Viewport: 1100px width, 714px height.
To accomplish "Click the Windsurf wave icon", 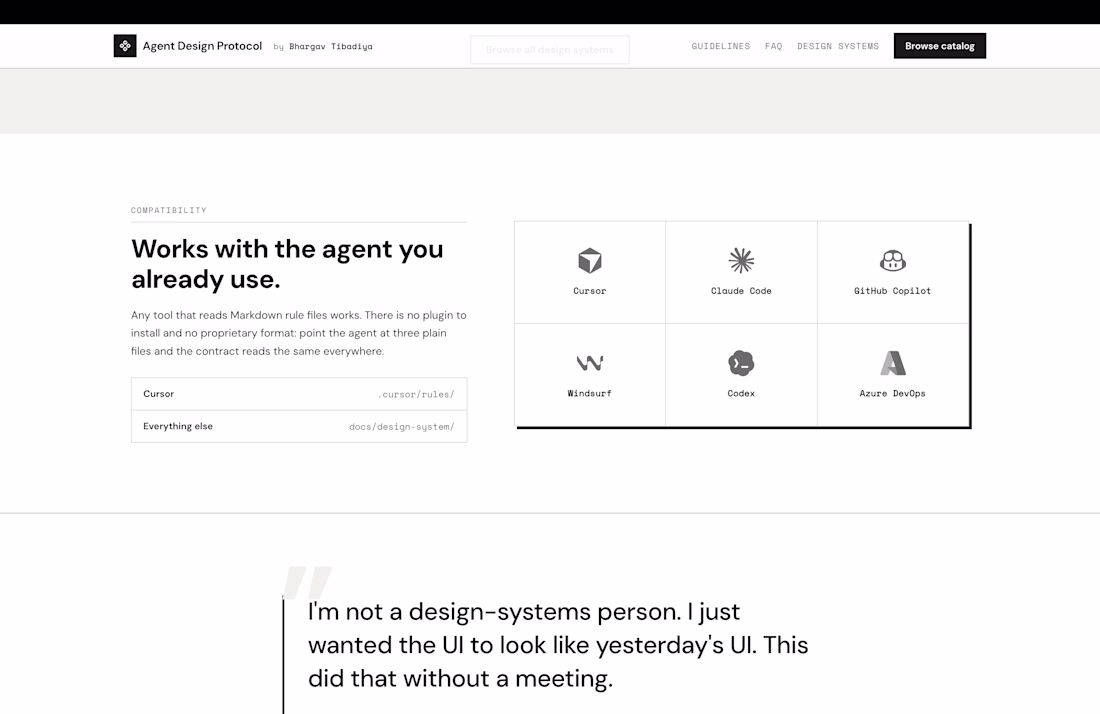I will (x=589, y=363).
